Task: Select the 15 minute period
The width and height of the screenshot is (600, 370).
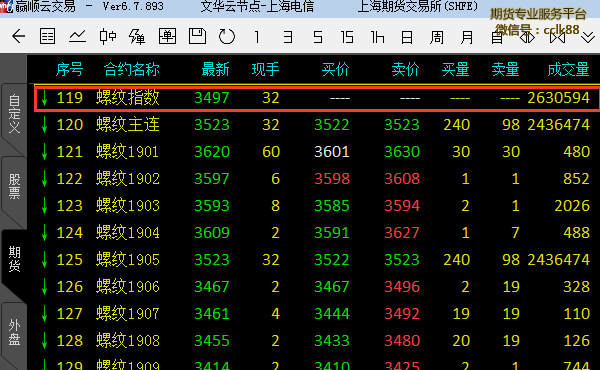Action: [x=347, y=37]
